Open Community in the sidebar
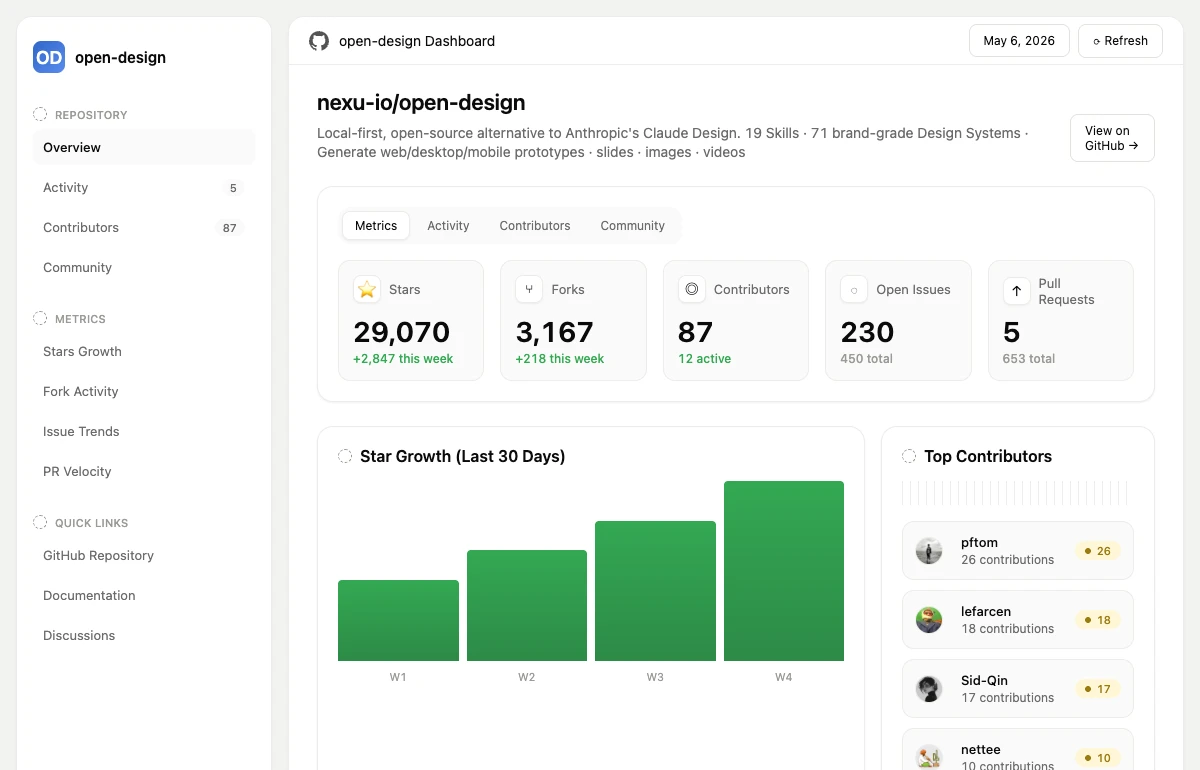Viewport: 1200px width, 770px height. [x=144, y=267]
